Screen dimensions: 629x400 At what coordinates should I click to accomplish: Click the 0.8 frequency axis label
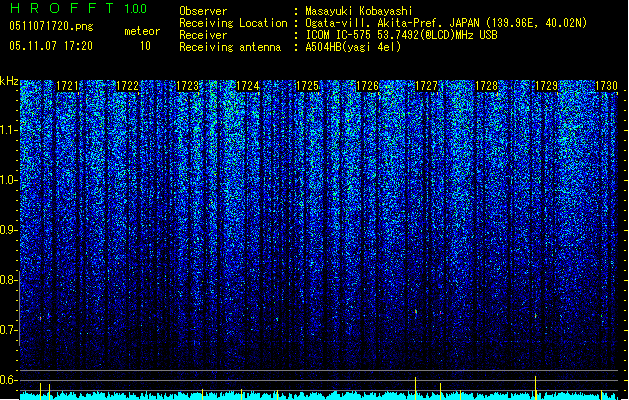point(9,280)
